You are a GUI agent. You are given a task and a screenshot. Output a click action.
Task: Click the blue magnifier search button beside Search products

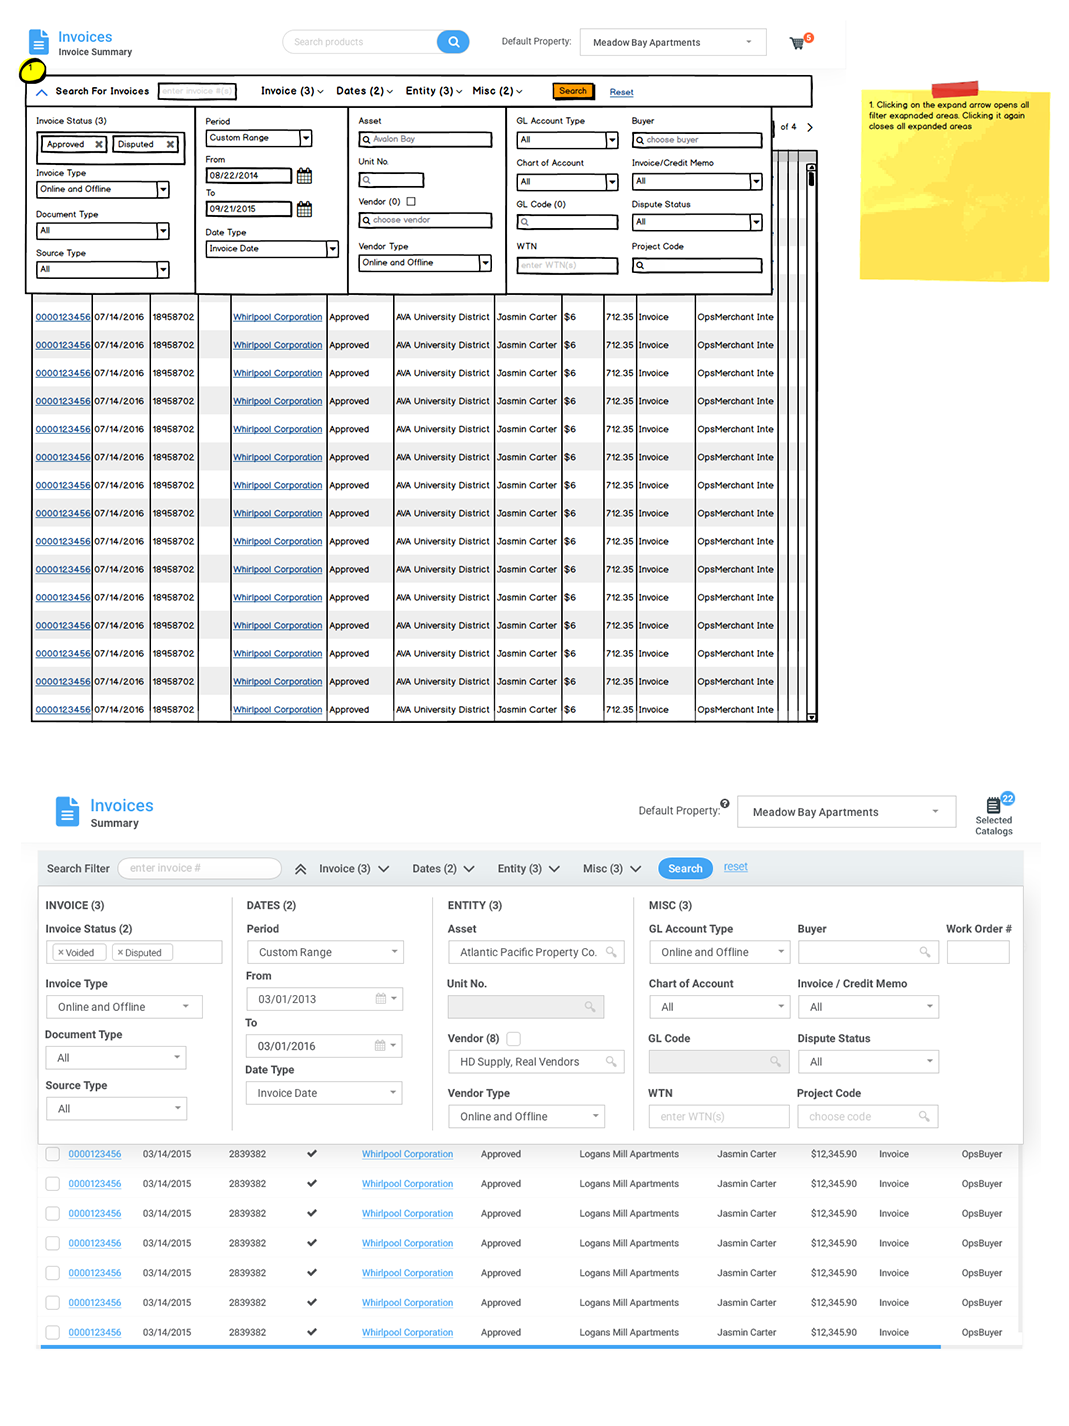[x=453, y=42]
